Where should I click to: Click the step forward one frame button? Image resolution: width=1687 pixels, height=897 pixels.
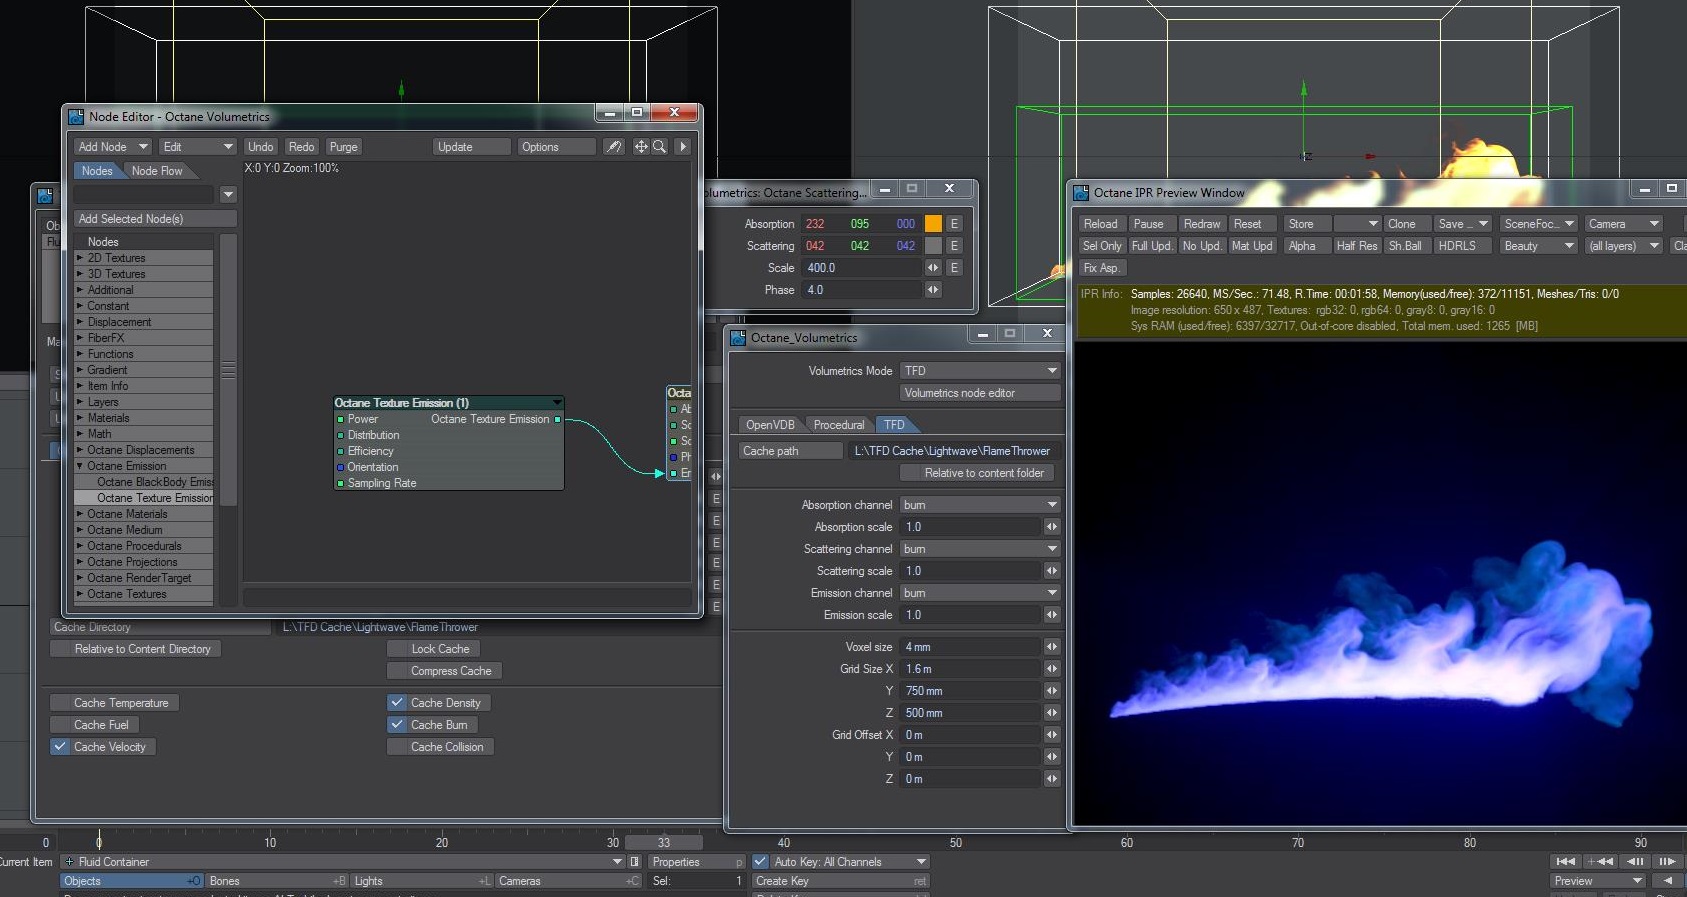click(1667, 861)
